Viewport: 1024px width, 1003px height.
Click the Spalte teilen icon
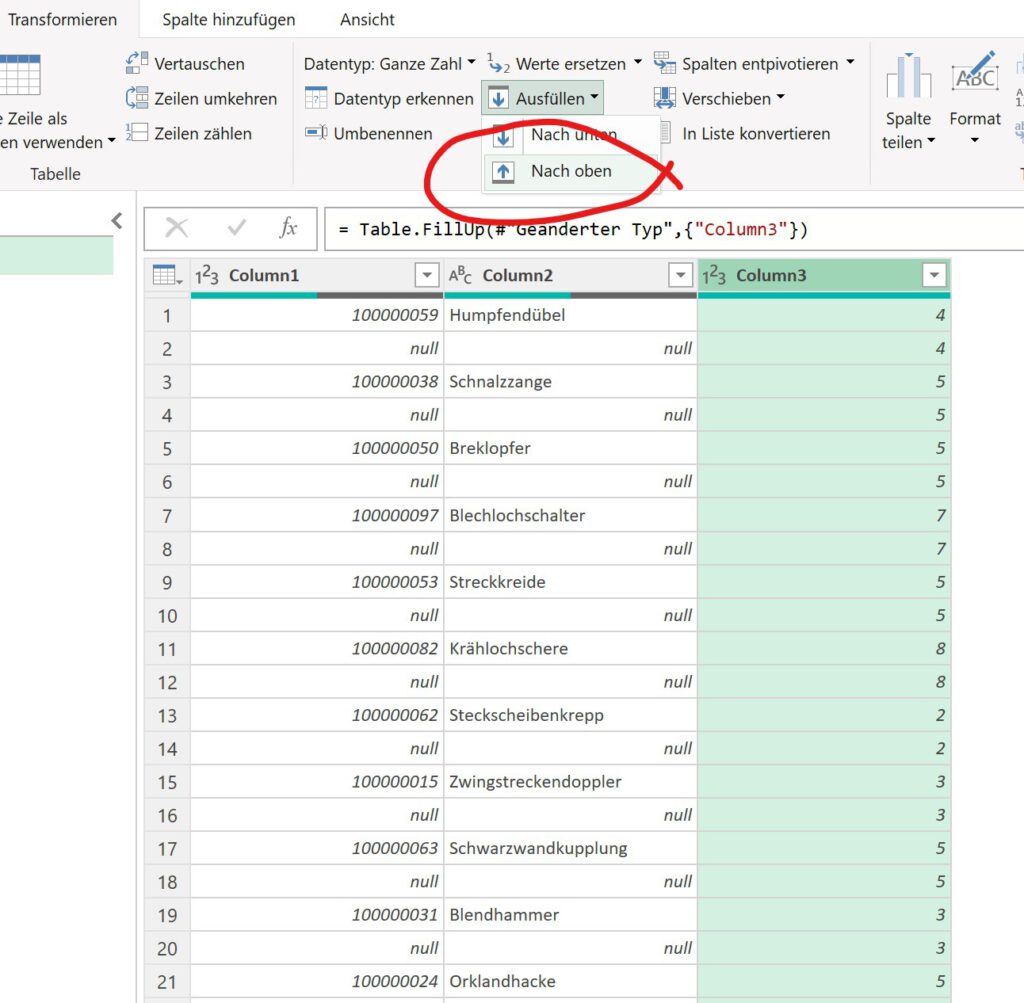coord(908,78)
